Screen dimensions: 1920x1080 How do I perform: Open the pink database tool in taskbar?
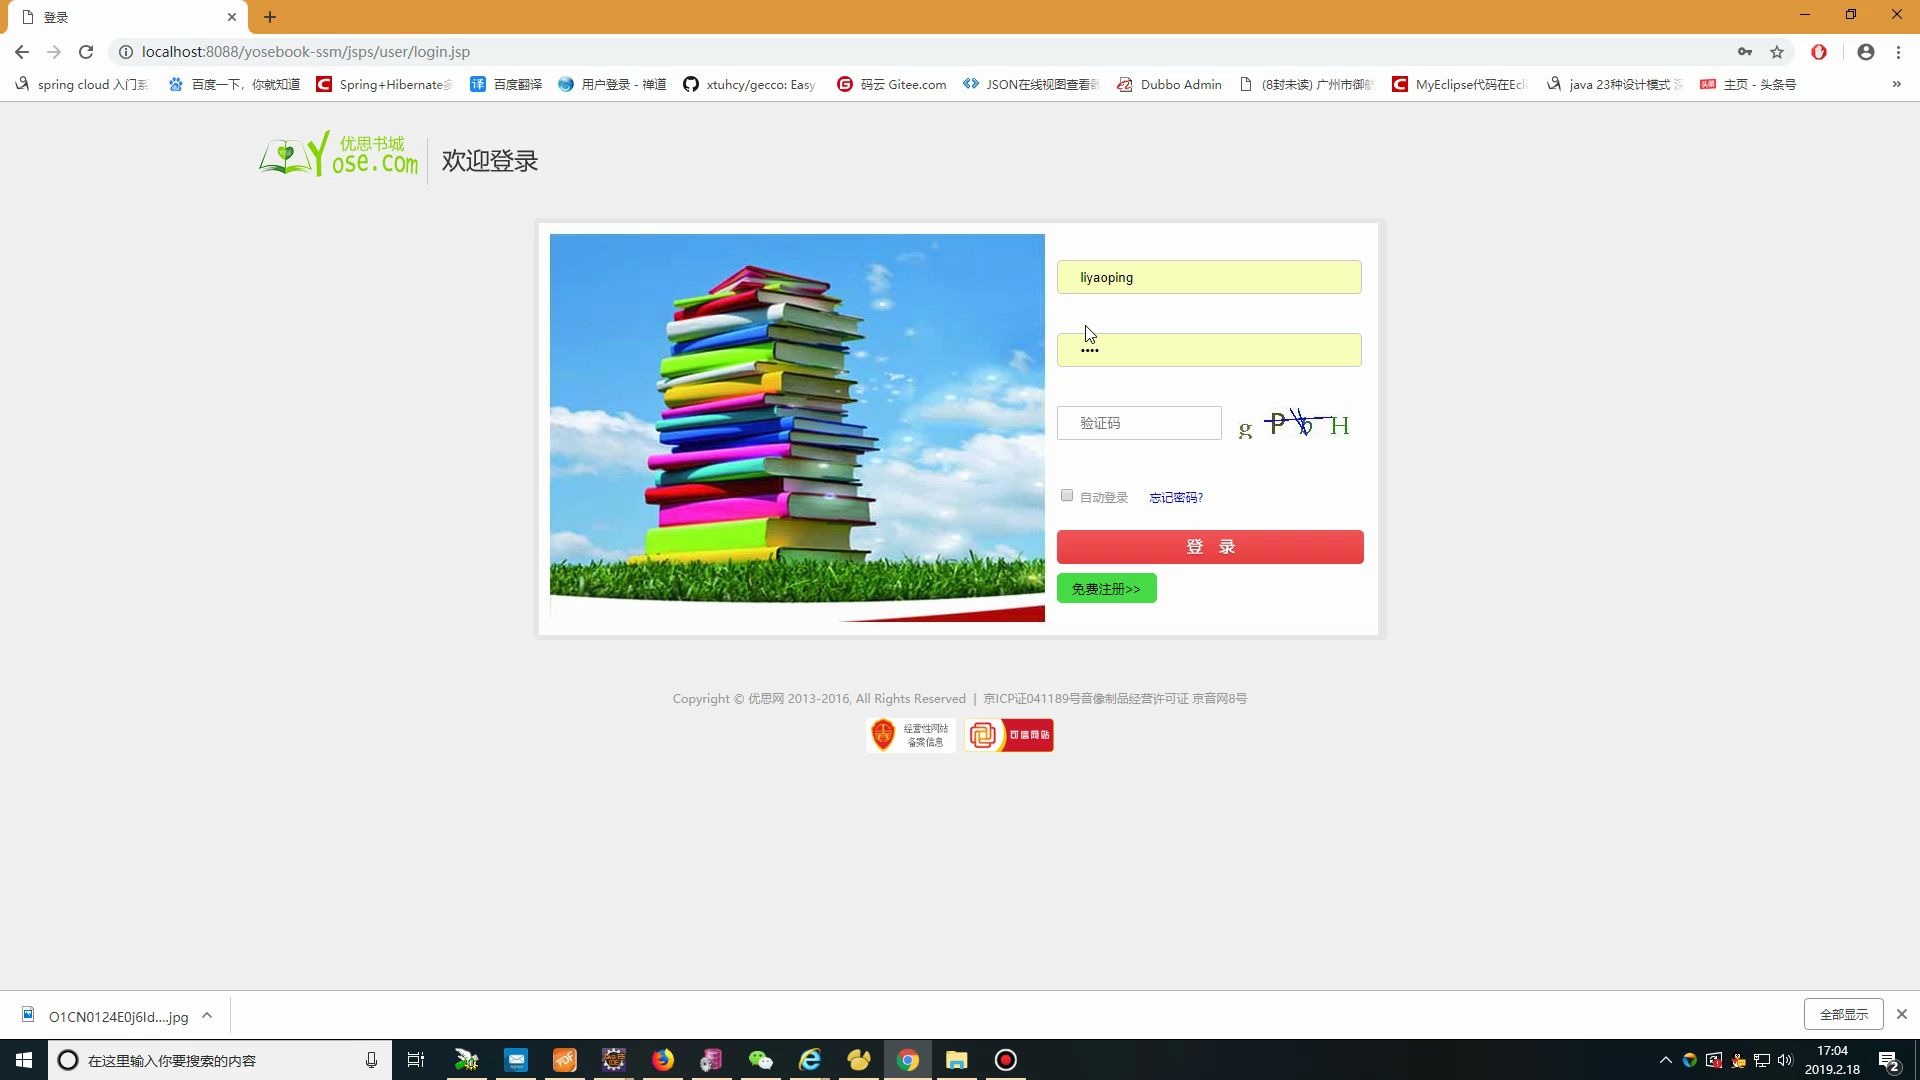tap(712, 1060)
